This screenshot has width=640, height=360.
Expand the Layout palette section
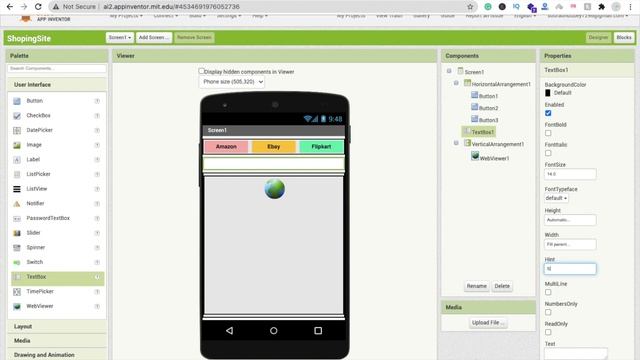(x=57, y=327)
